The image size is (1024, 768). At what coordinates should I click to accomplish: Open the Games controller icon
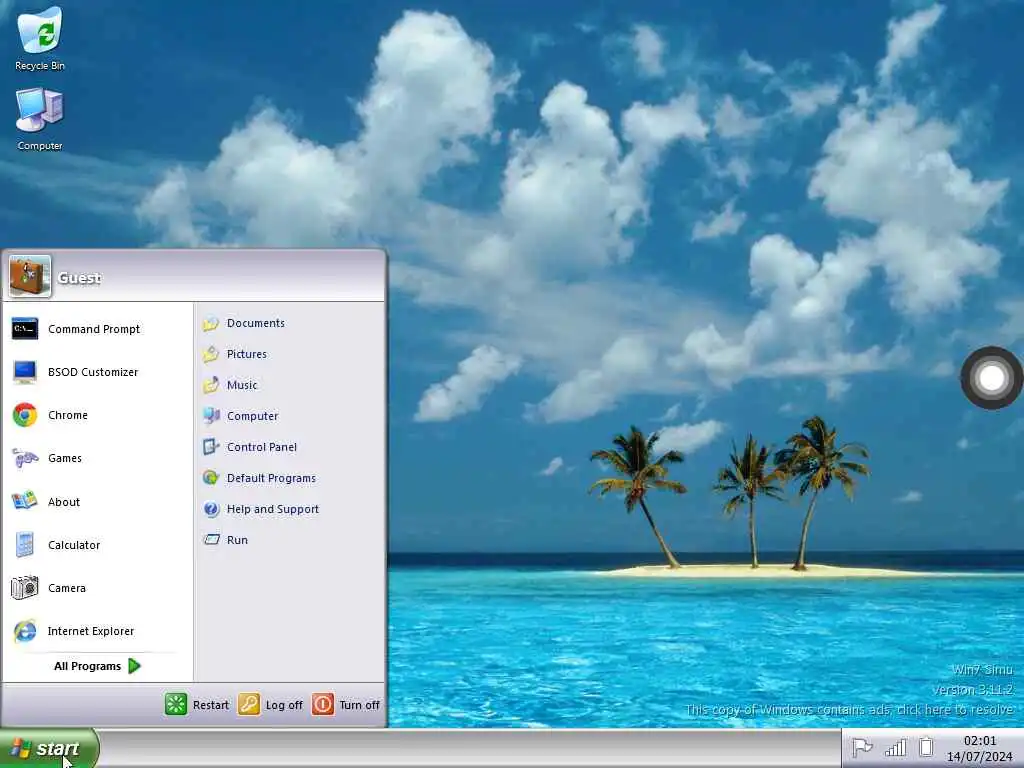[25, 458]
